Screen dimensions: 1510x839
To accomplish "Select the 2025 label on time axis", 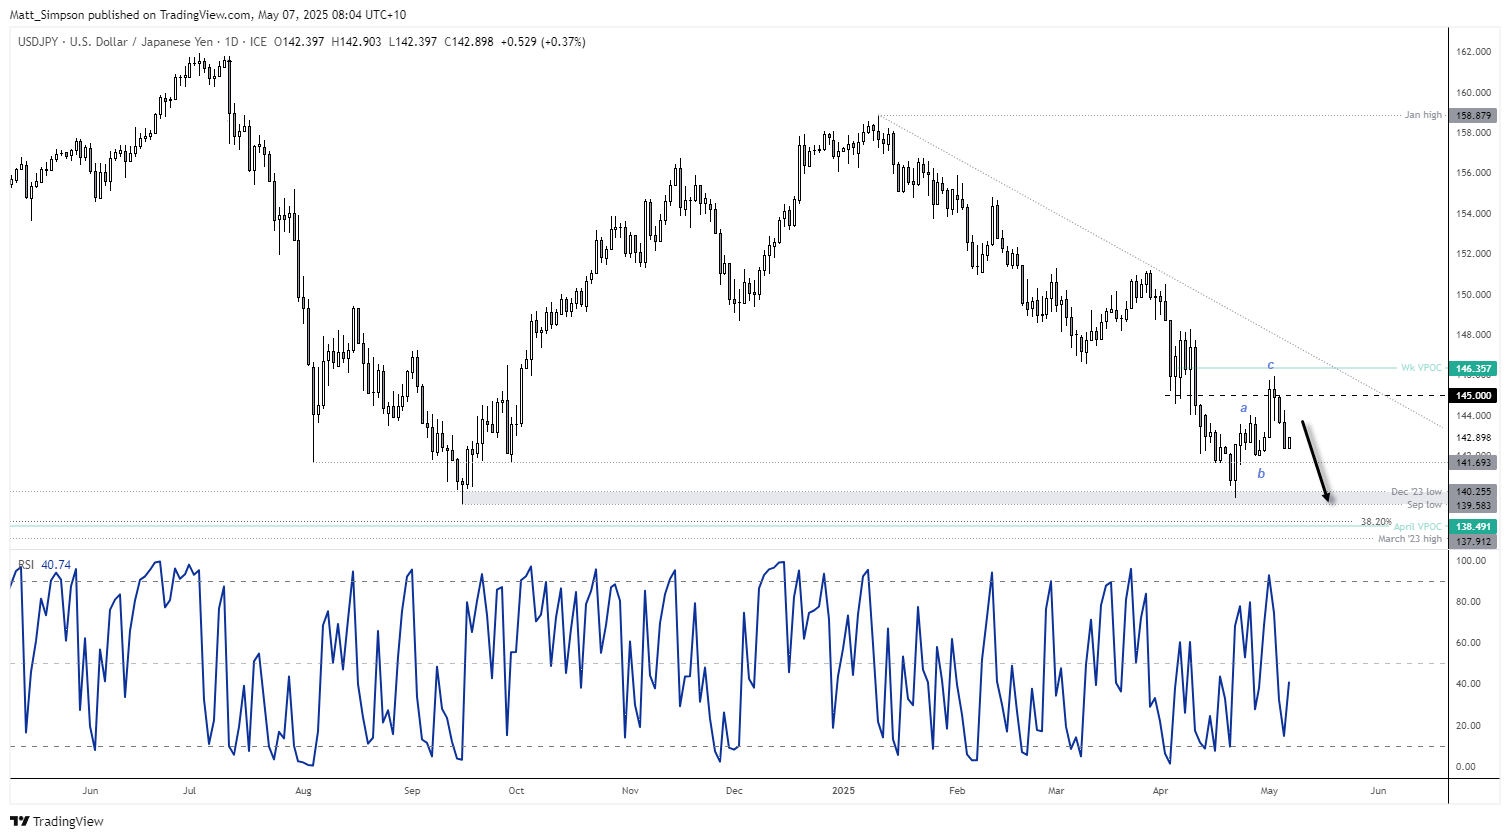I will [843, 790].
